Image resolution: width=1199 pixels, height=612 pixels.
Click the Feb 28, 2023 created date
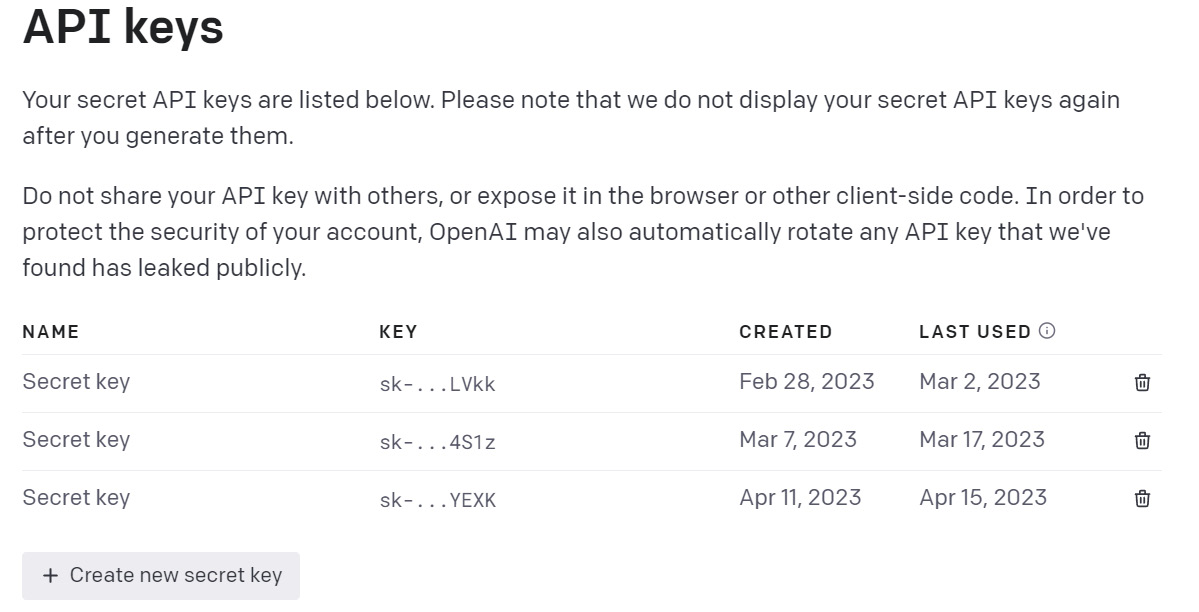point(807,382)
